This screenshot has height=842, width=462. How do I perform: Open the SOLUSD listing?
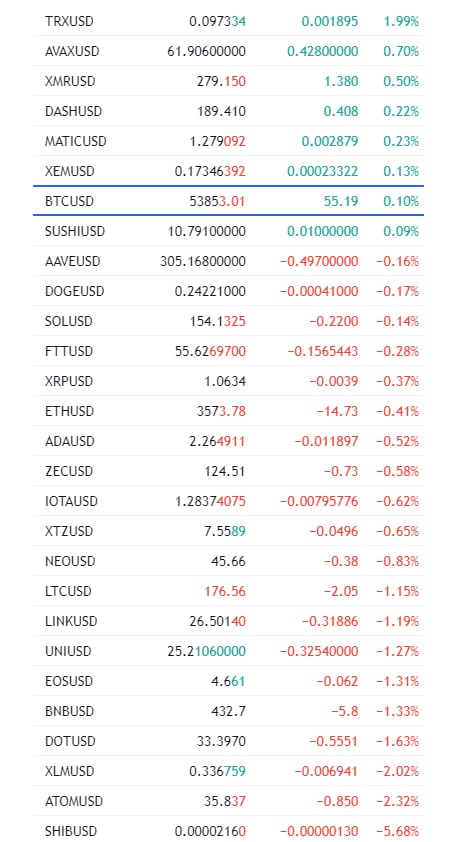[x=69, y=322]
